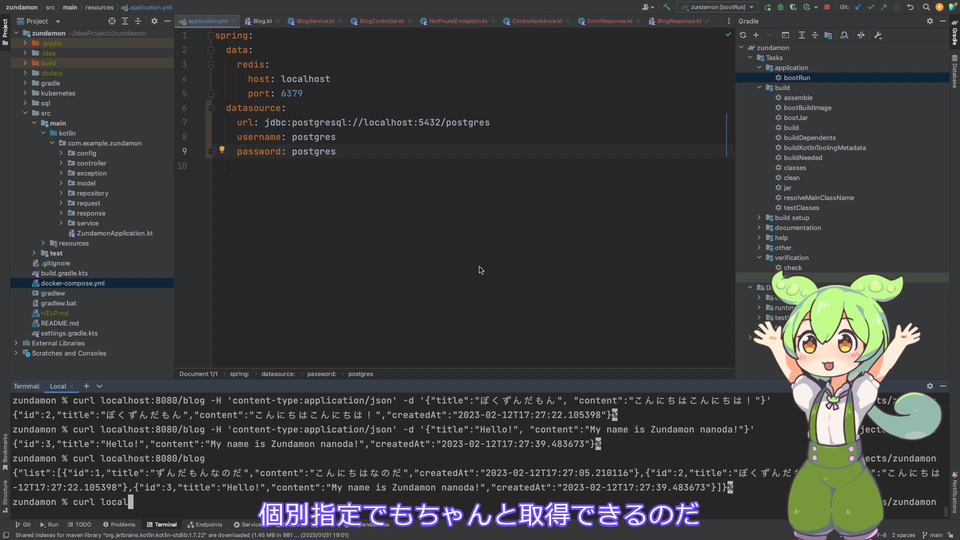Reload all Gradle projects icon
The image size is (960, 540).
coord(743,36)
